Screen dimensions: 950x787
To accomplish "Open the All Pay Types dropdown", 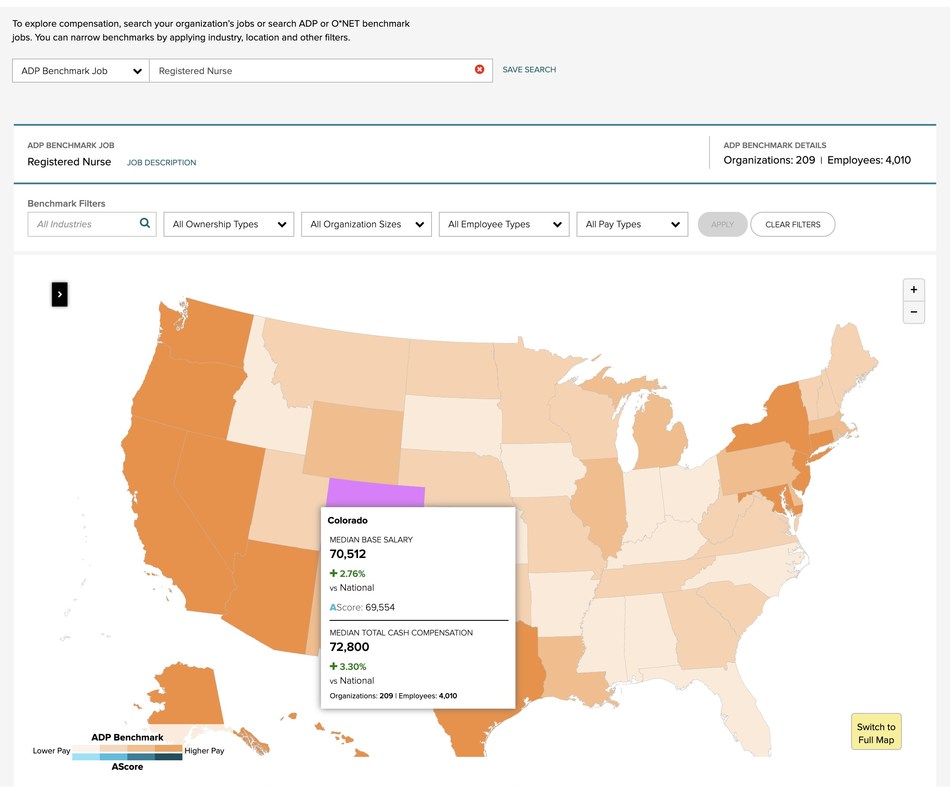I will click(632, 224).
